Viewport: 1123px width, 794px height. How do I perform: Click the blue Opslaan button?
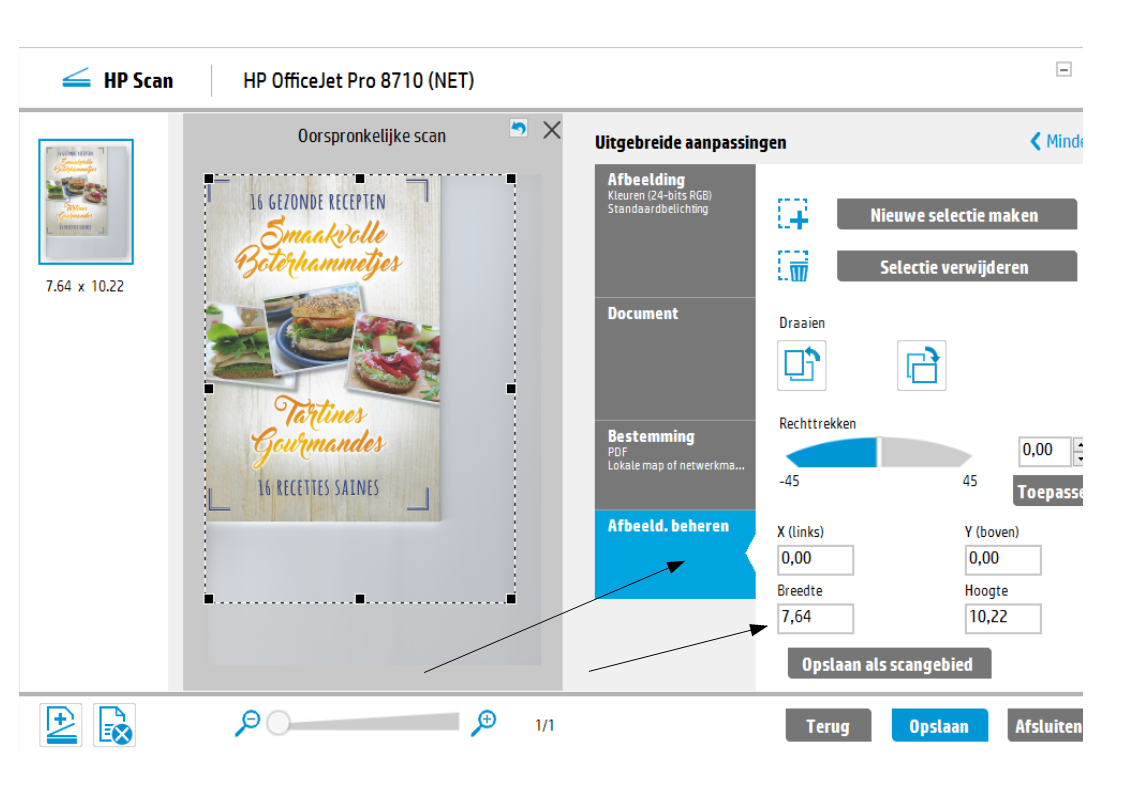point(939,725)
